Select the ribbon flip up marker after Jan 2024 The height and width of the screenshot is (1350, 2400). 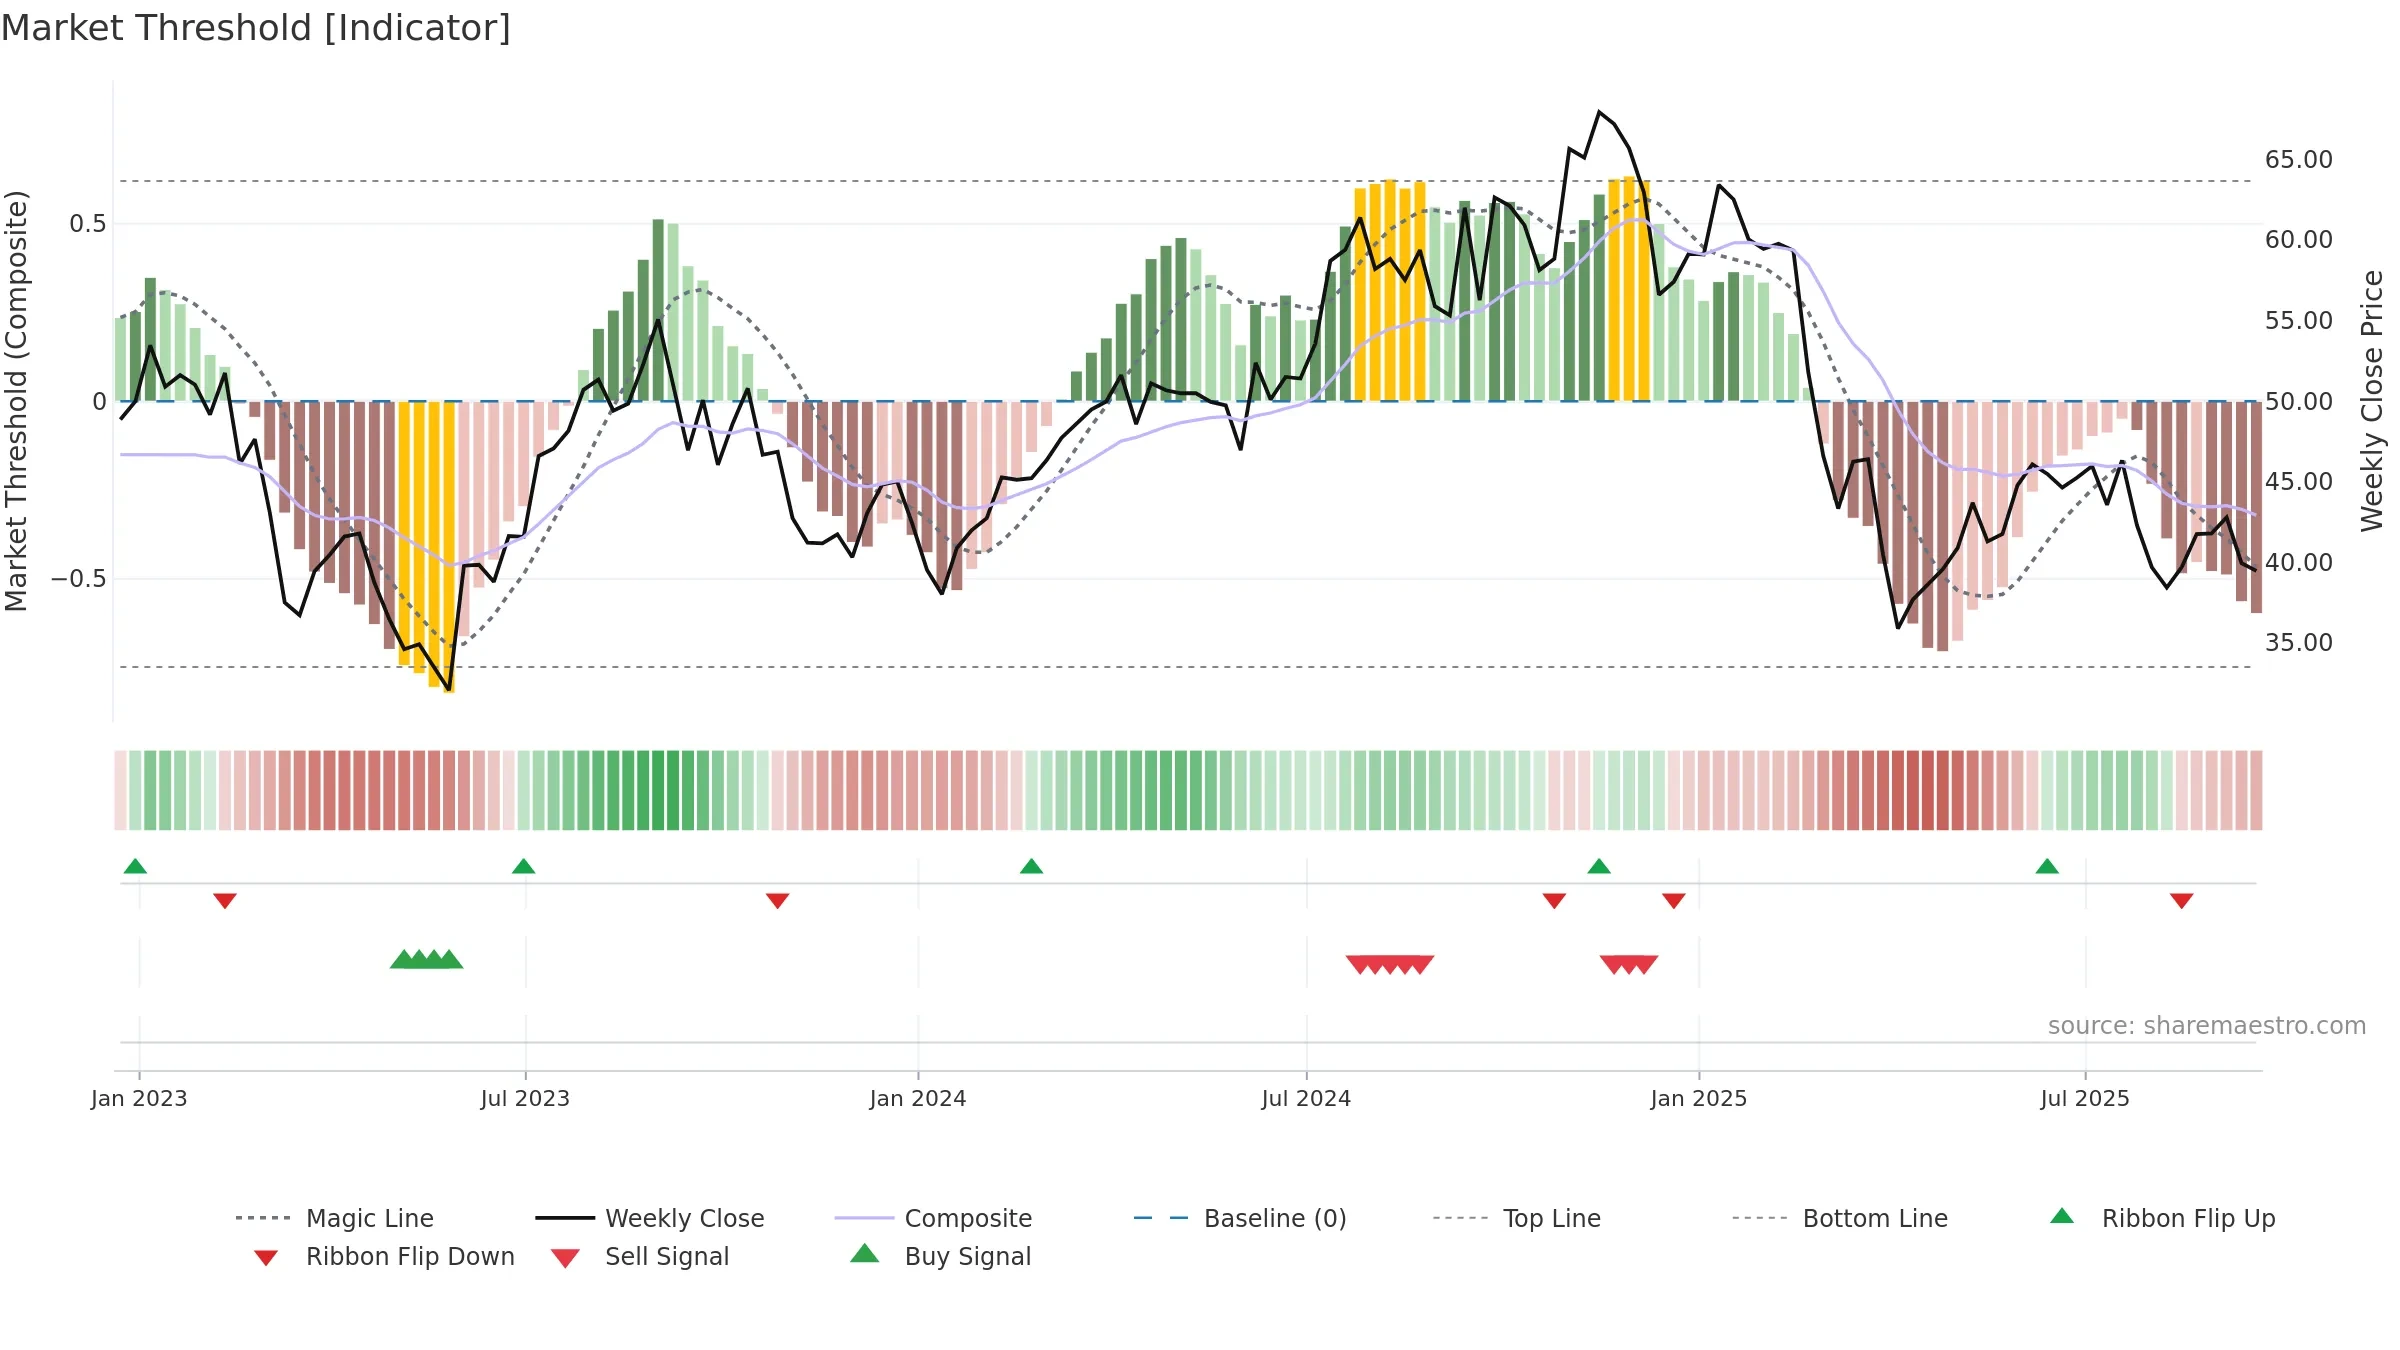point(1031,866)
